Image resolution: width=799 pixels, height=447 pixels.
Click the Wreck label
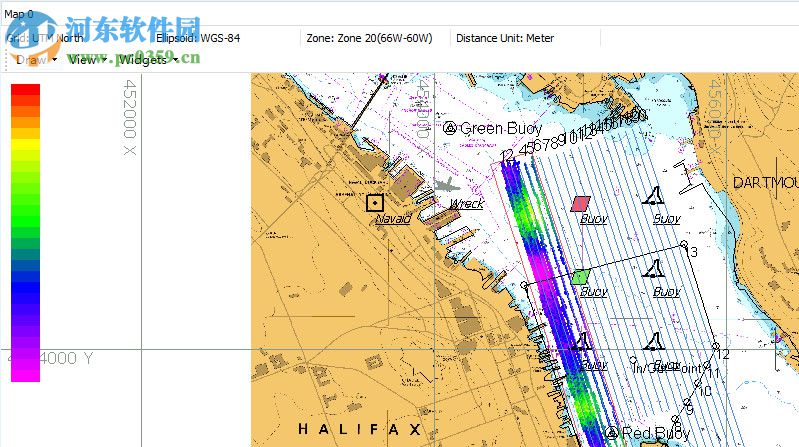(x=467, y=204)
